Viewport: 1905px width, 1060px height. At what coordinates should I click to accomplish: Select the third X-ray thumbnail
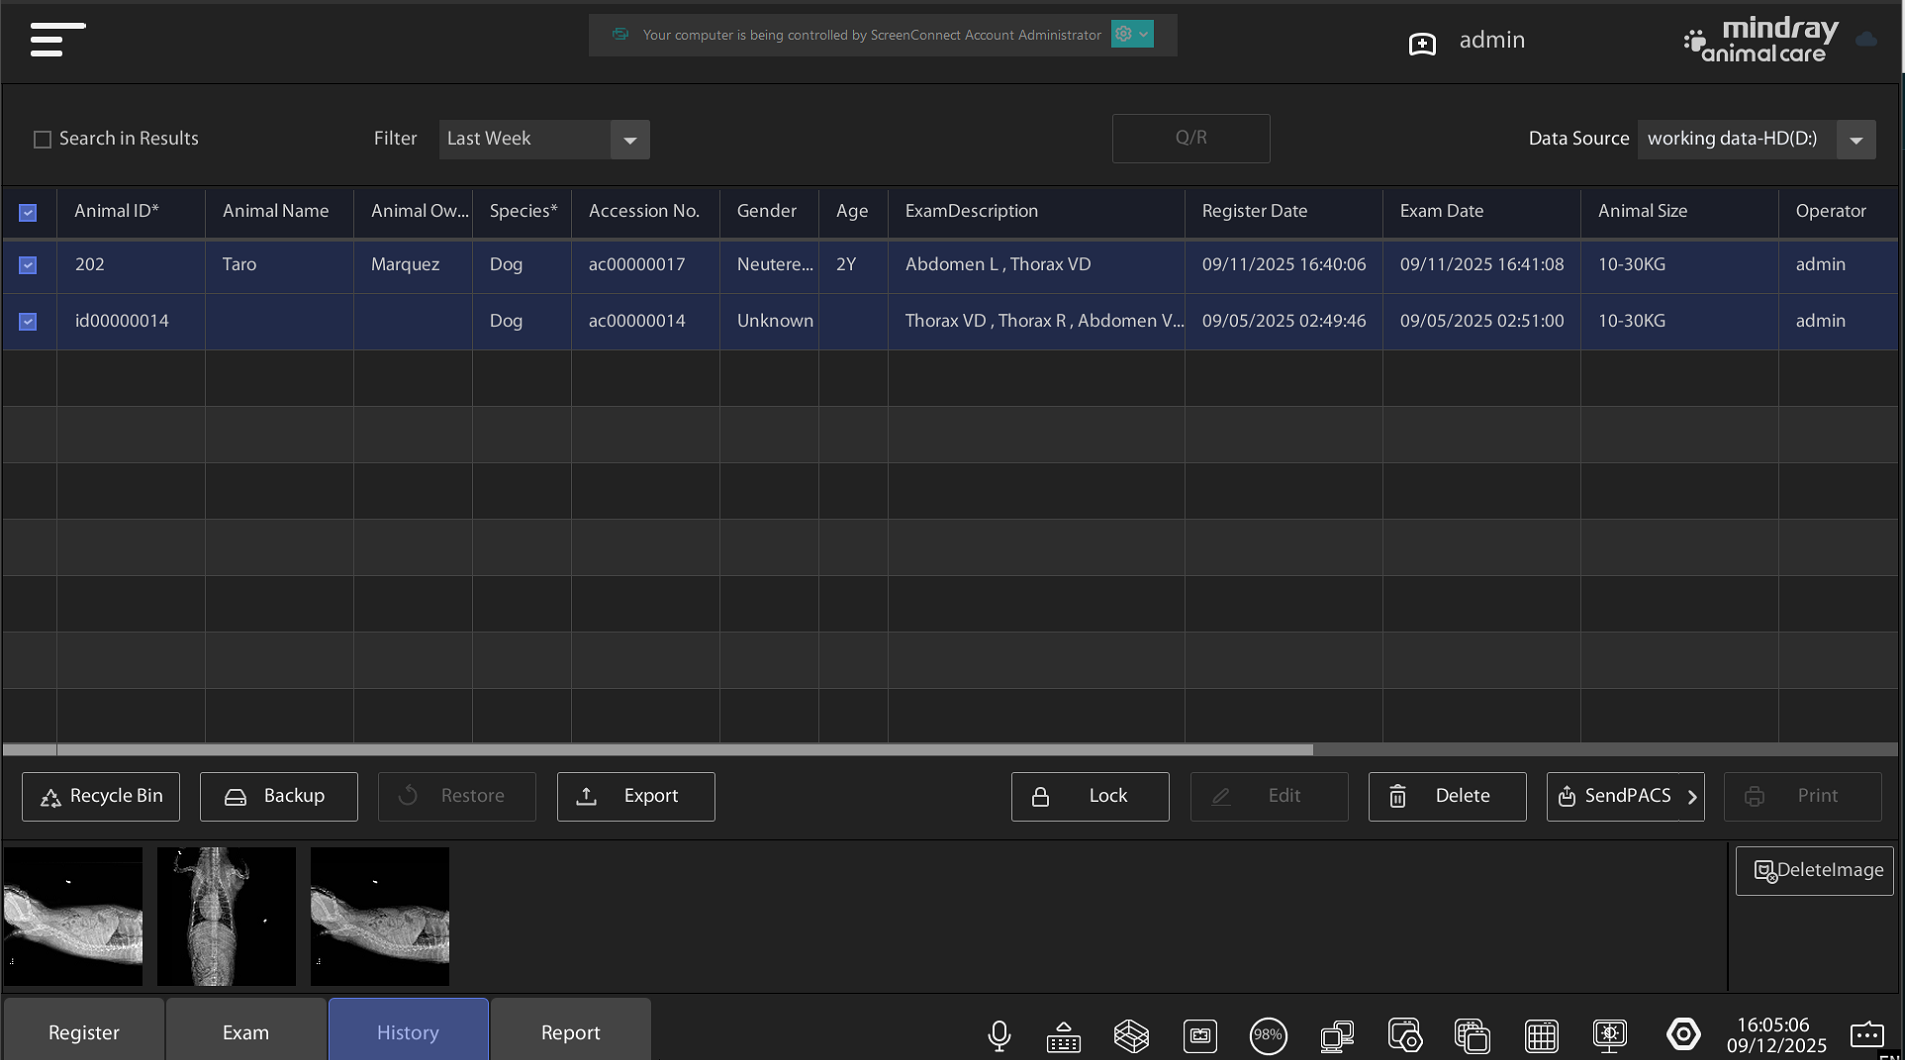click(x=380, y=916)
